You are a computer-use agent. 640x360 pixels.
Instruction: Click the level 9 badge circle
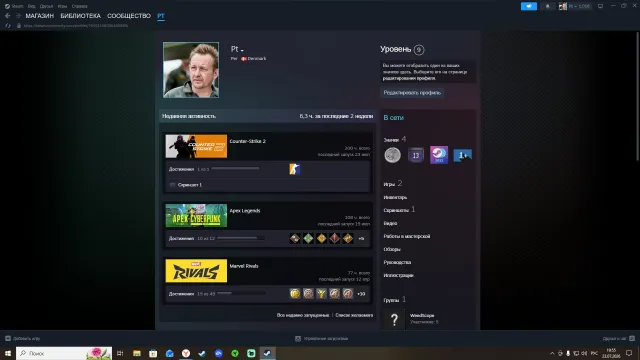point(418,50)
